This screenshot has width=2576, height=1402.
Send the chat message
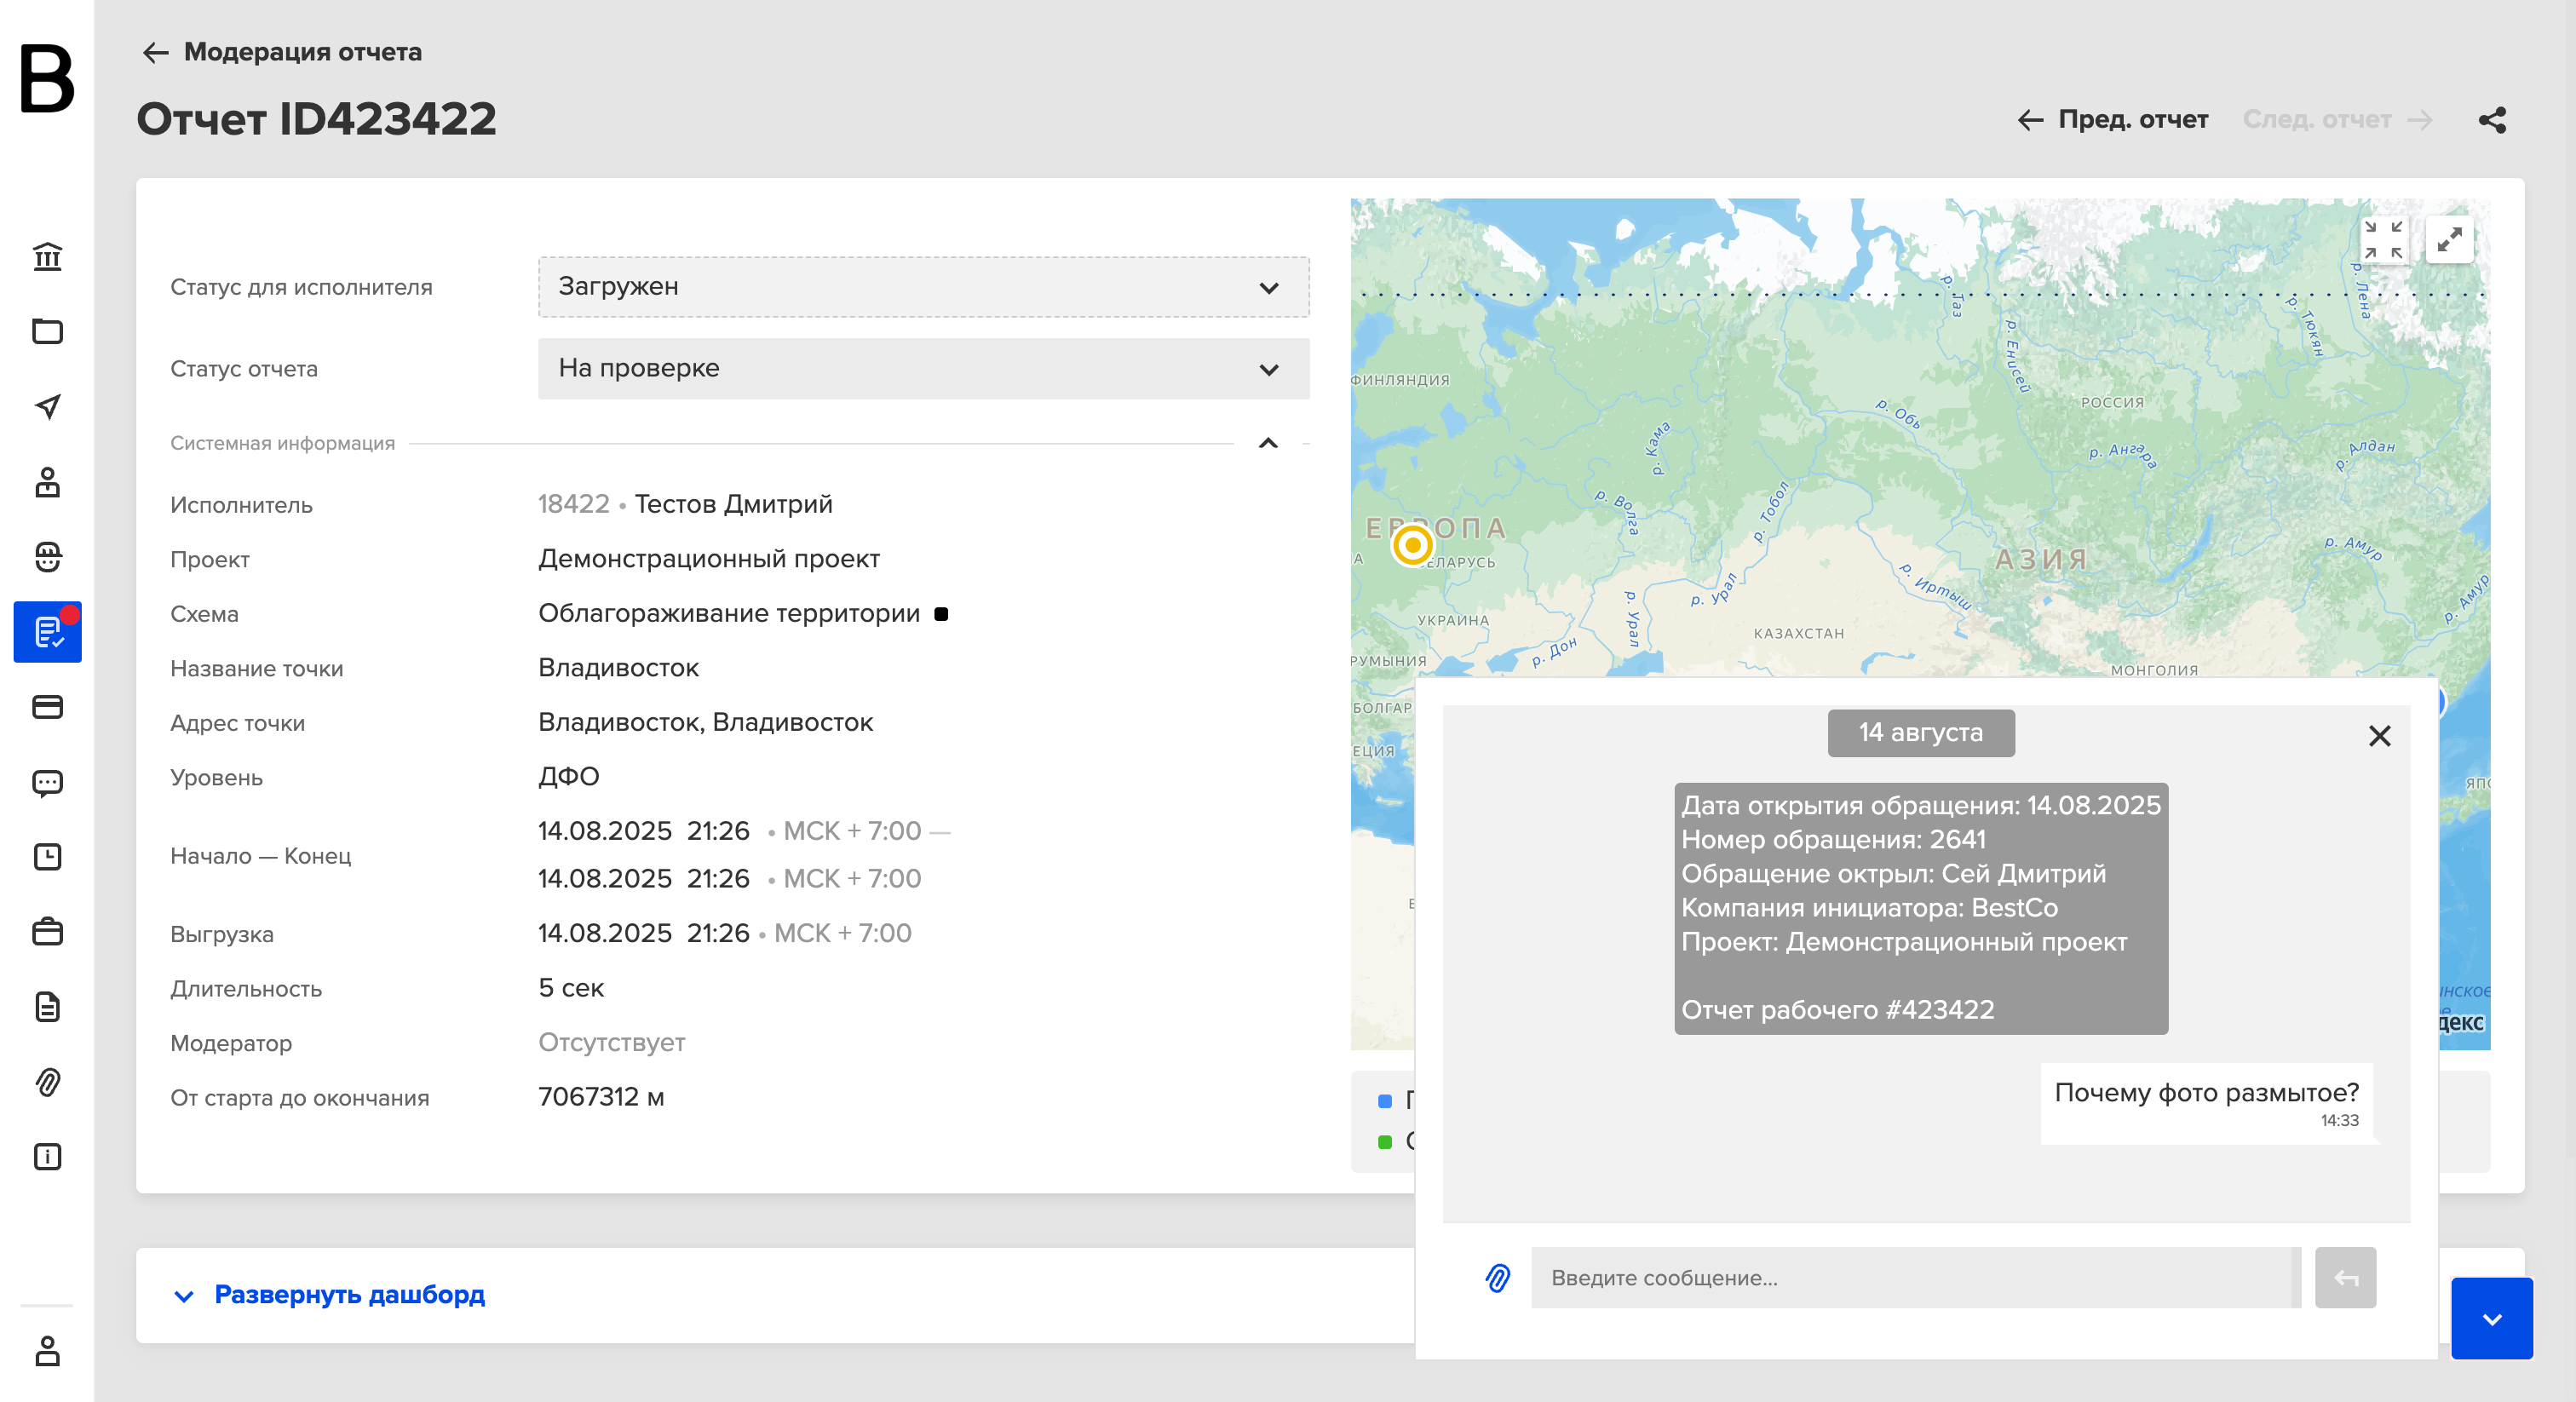coord(2345,1278)
